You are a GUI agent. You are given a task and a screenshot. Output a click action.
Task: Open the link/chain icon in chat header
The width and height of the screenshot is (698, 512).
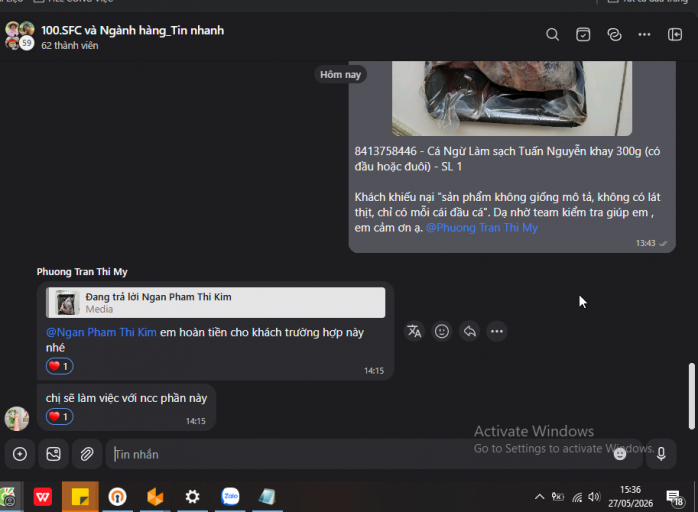click(x=614, y=35)
